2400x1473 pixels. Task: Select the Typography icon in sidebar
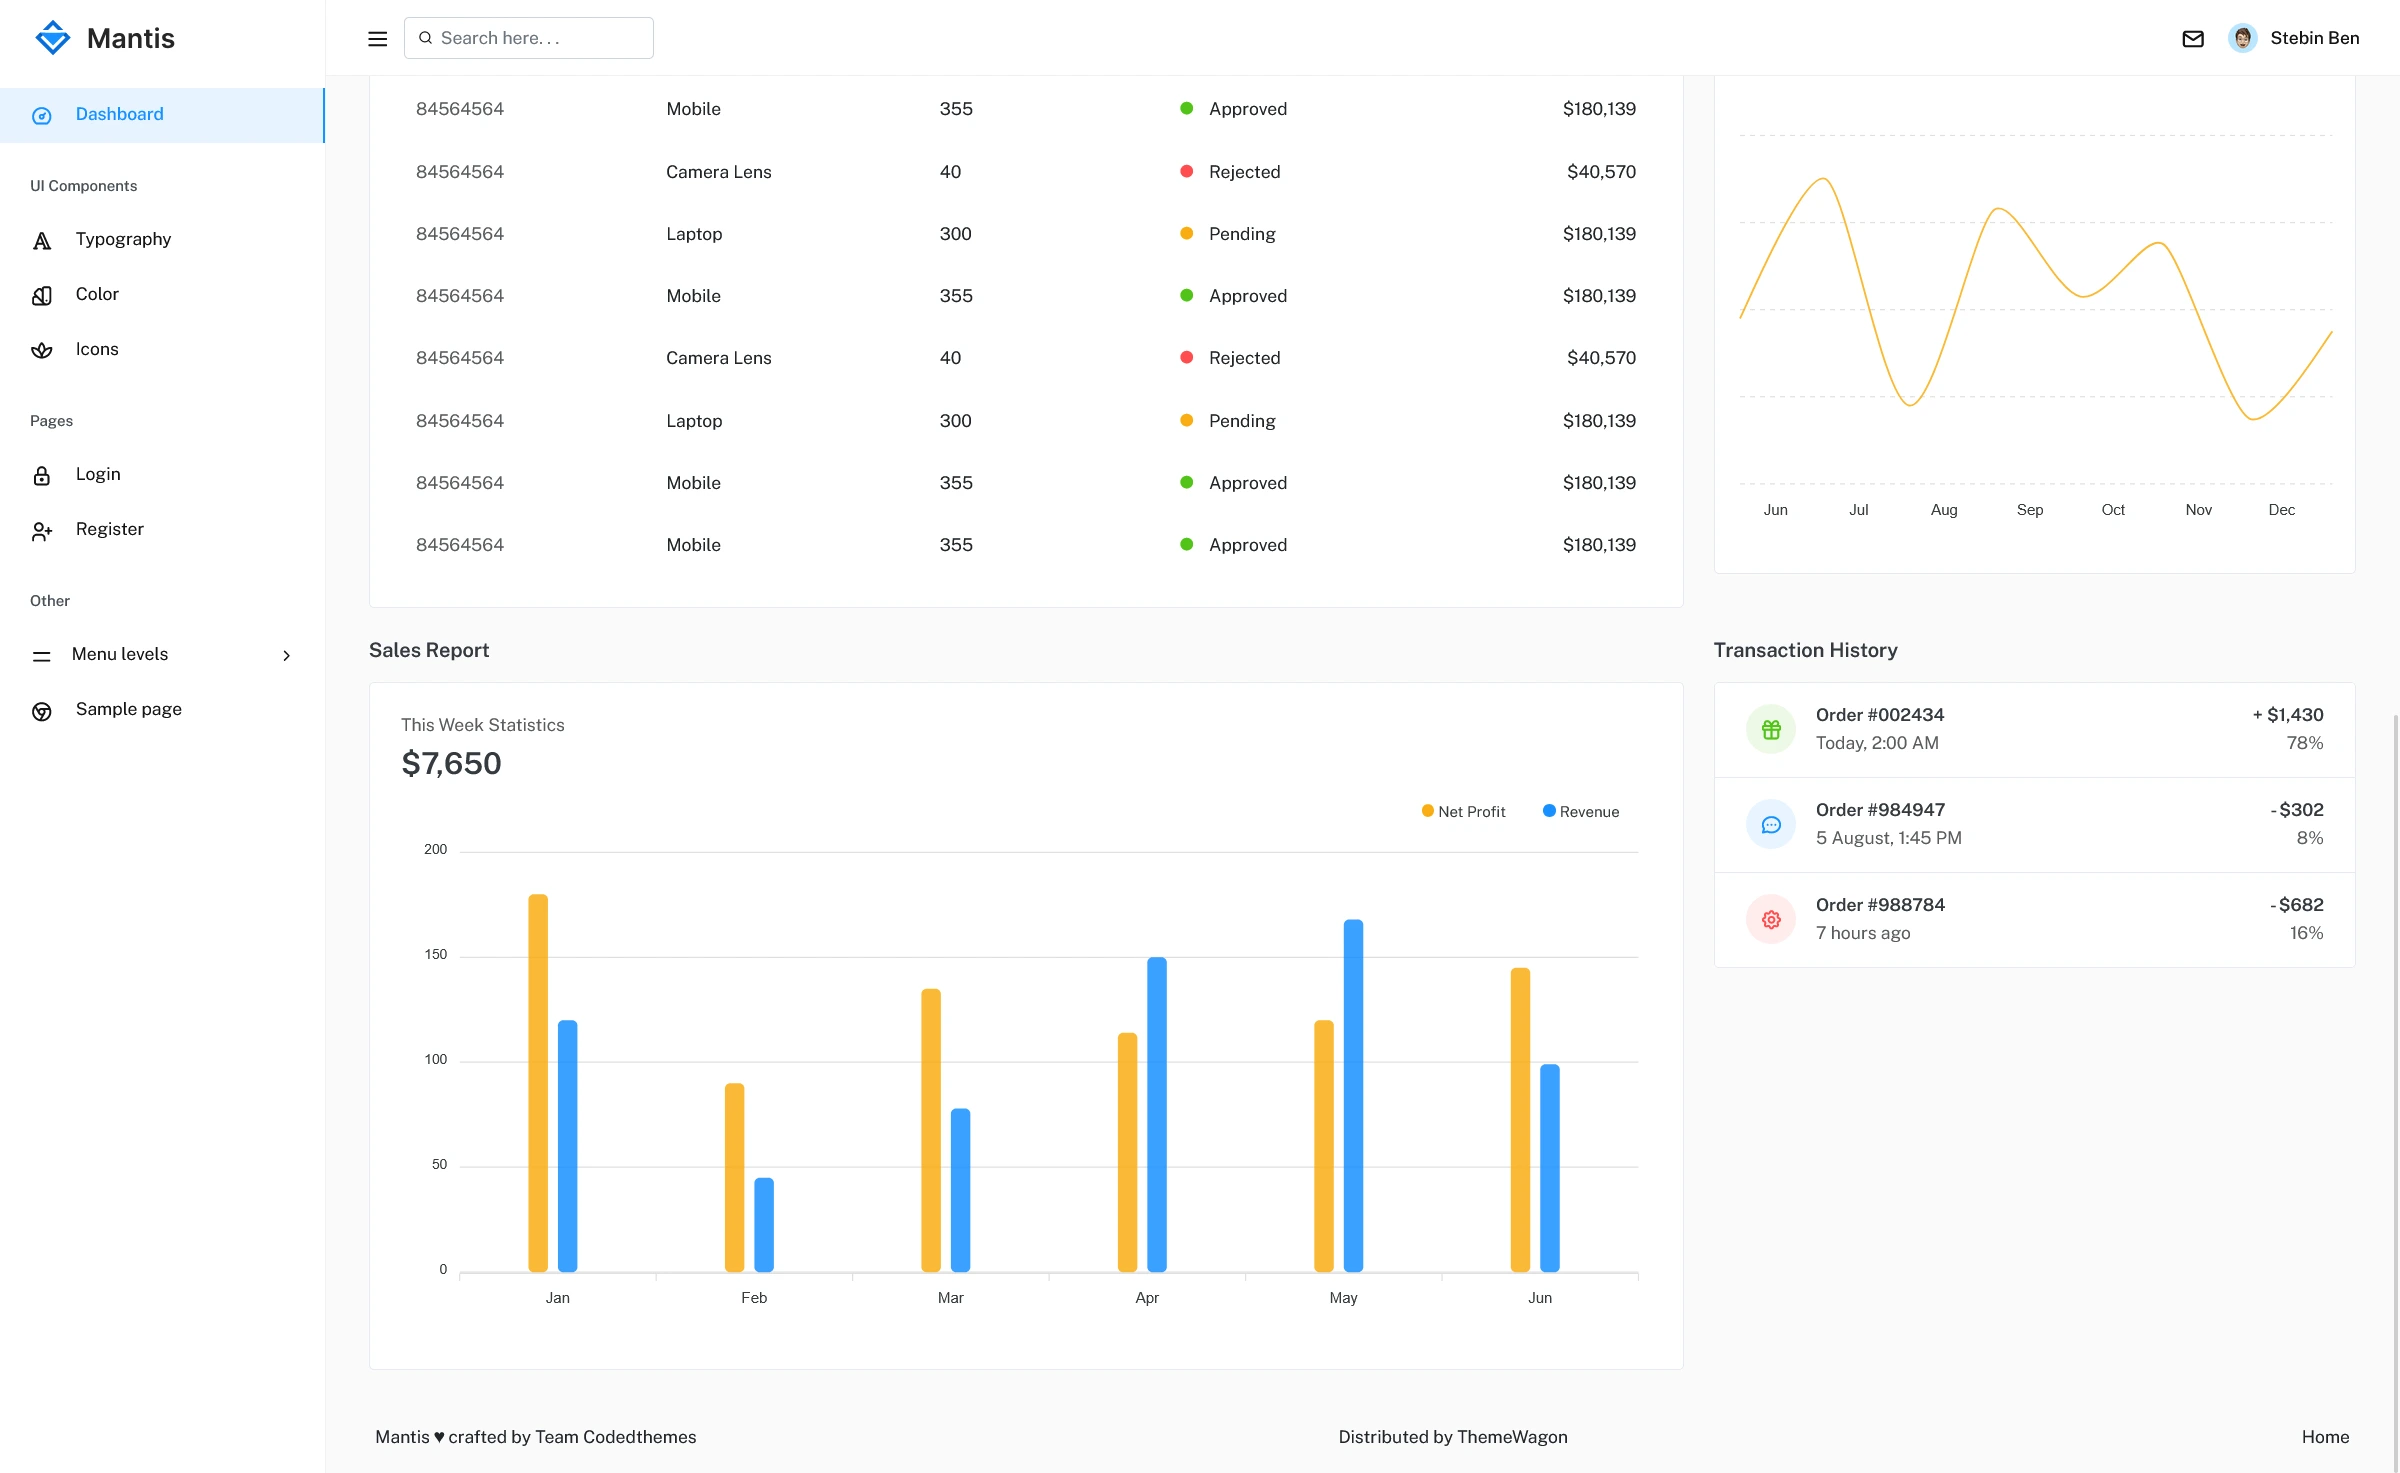pyautogui.click(x=41, y=239)
